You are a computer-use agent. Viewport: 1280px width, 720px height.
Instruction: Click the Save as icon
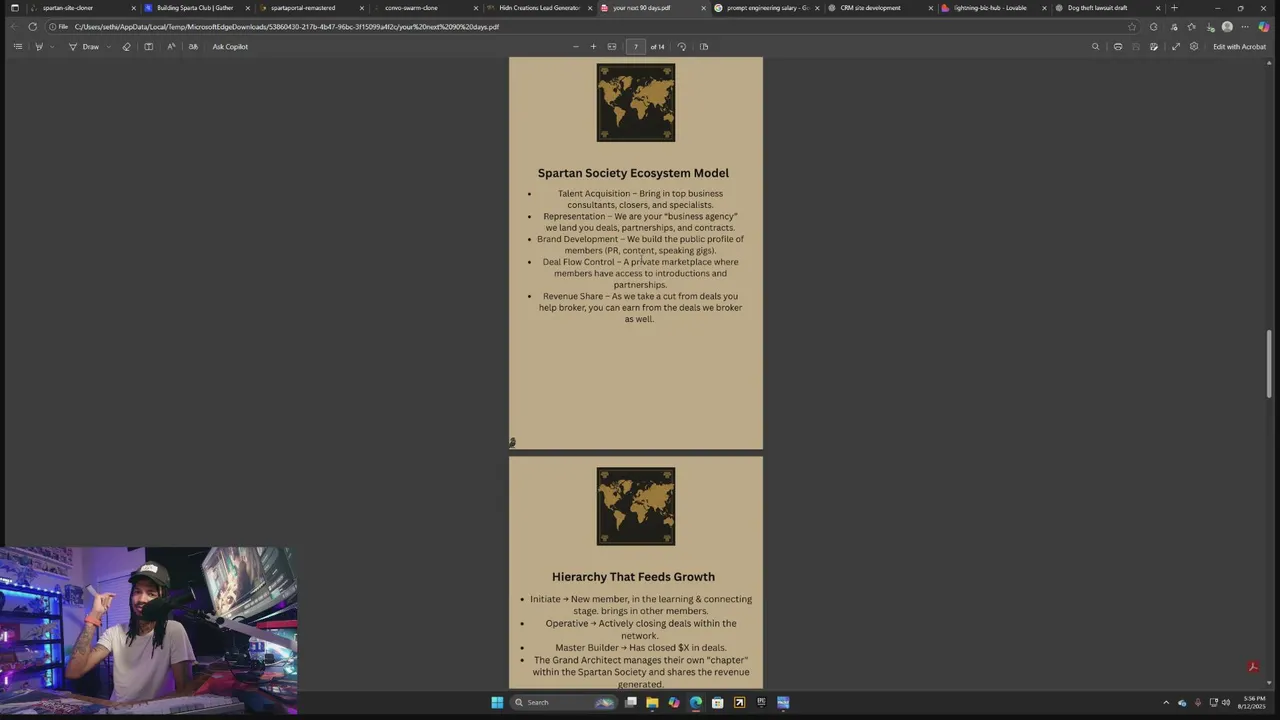(1154, 47)
